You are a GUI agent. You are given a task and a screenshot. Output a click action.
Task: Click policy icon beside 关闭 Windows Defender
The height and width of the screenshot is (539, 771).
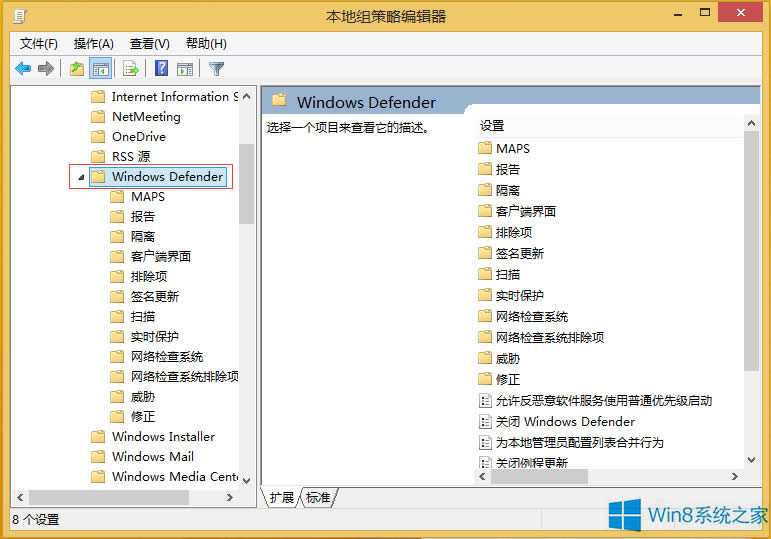[485, 422]
